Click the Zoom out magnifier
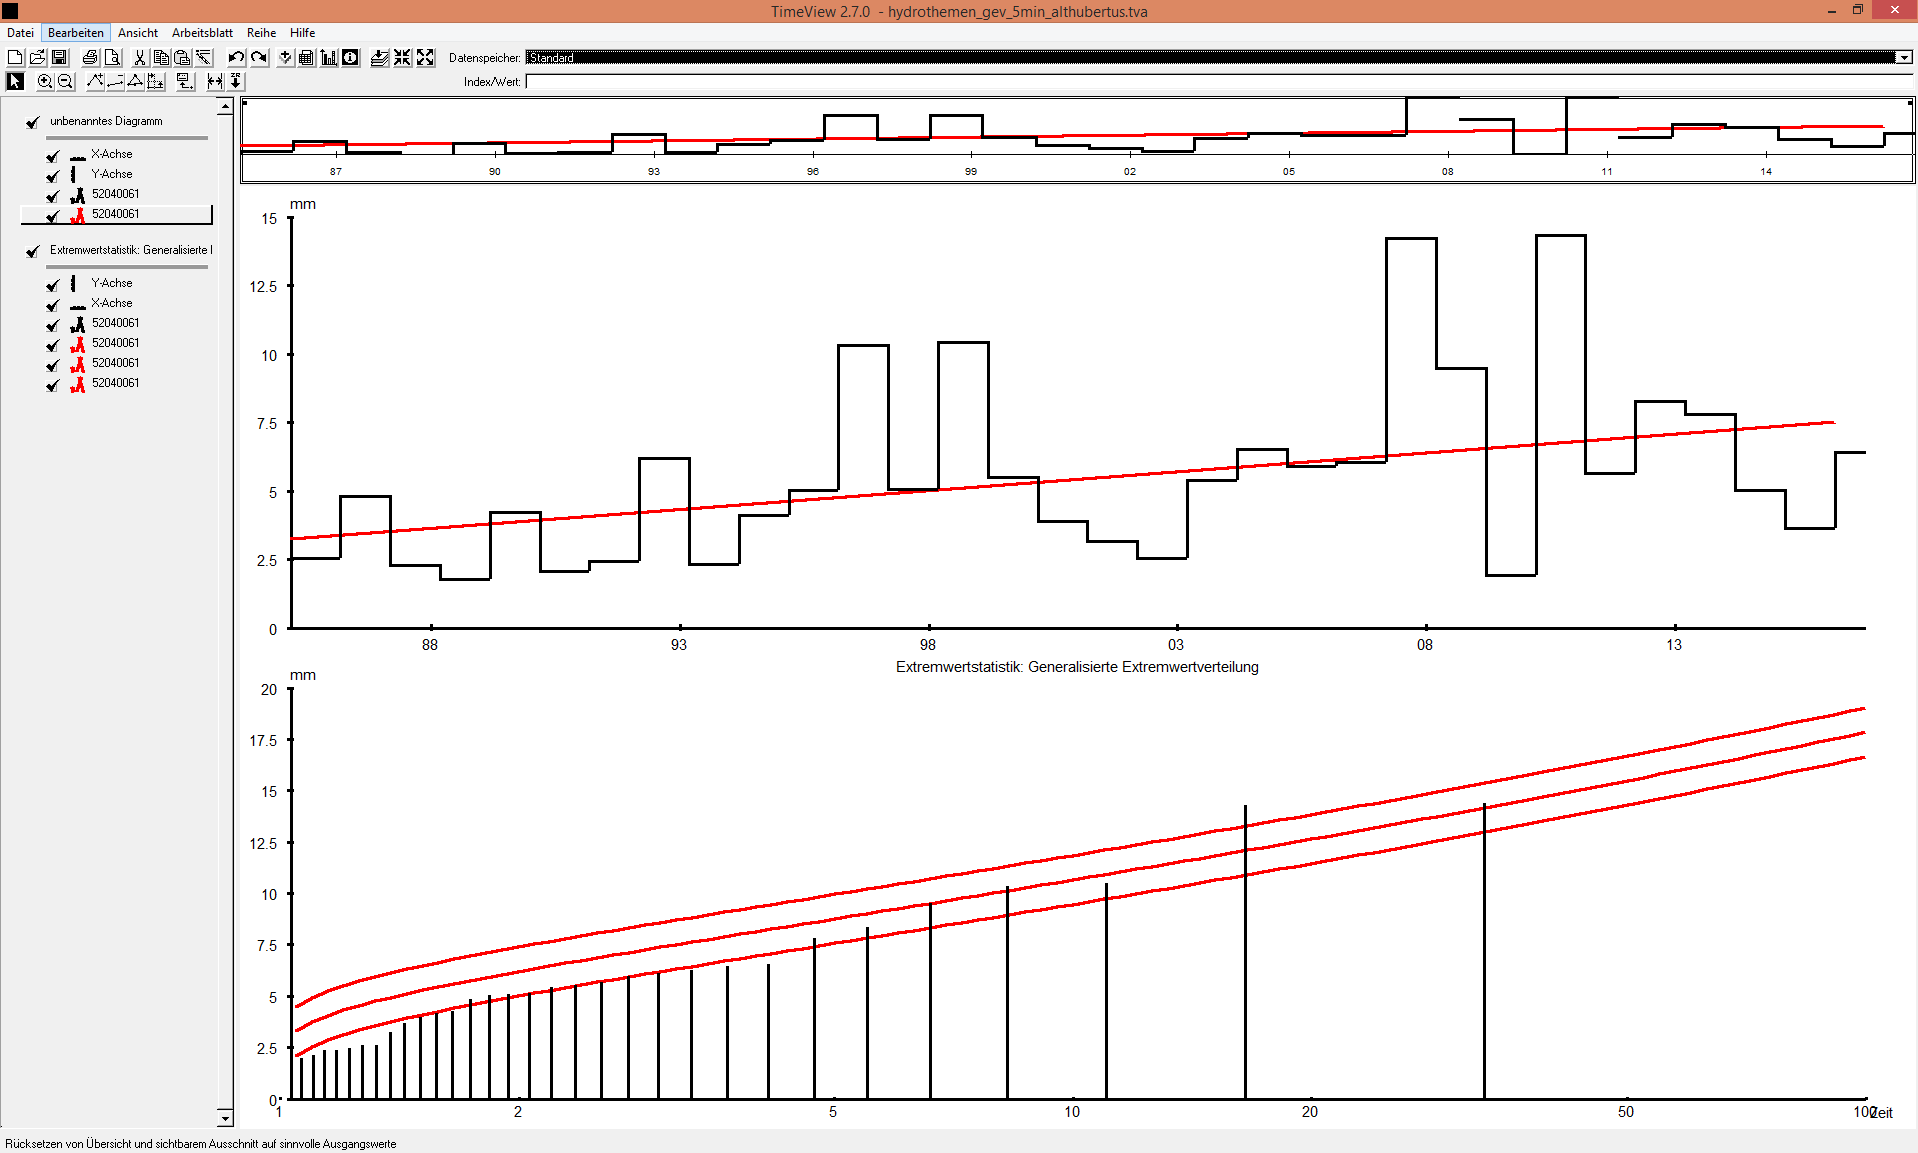The width and height of the screenshot is (1918, 1153). 65,82
